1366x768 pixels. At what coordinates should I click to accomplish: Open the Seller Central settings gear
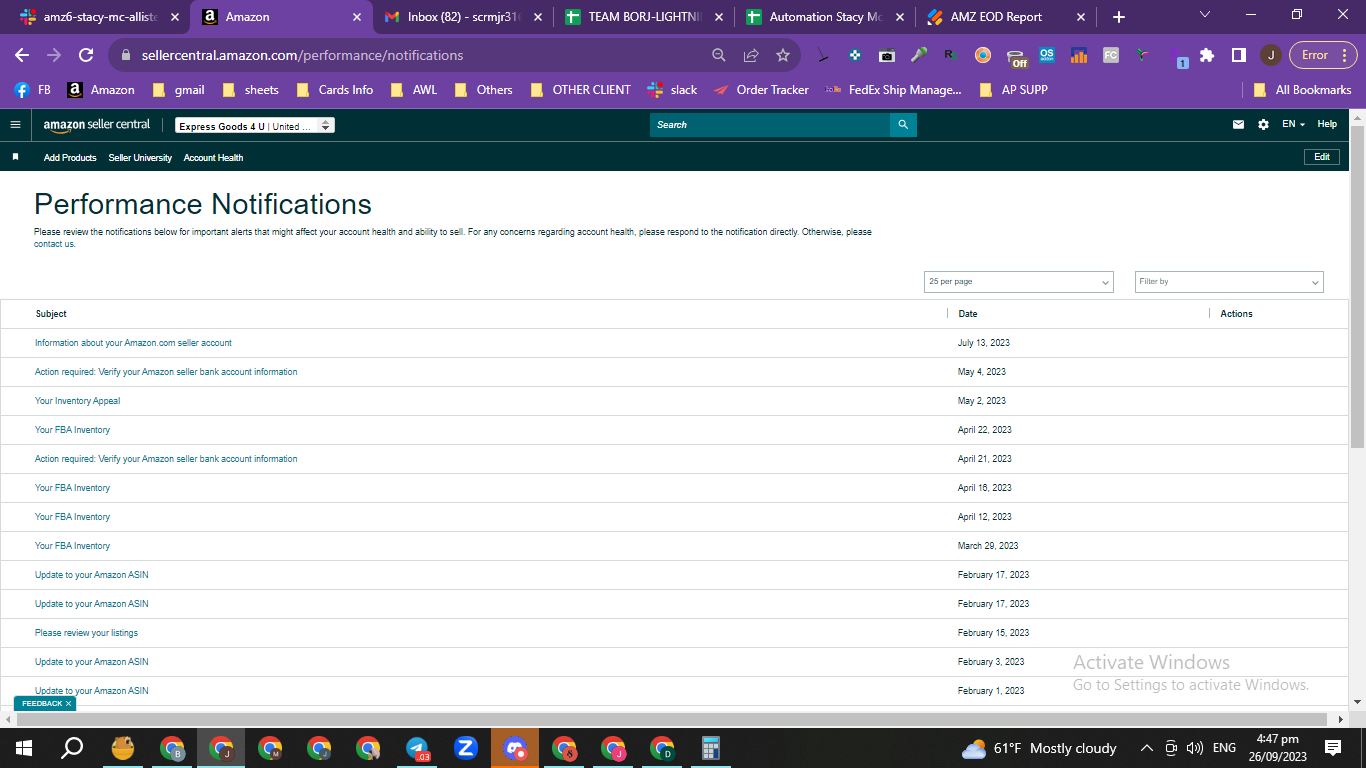click(1263, 125)
